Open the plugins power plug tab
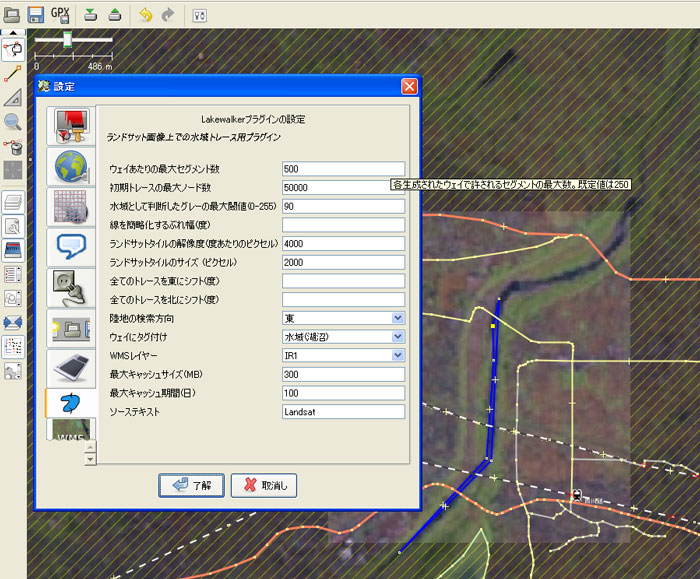This screenshot has width=700, height=579. pos(71,287)
